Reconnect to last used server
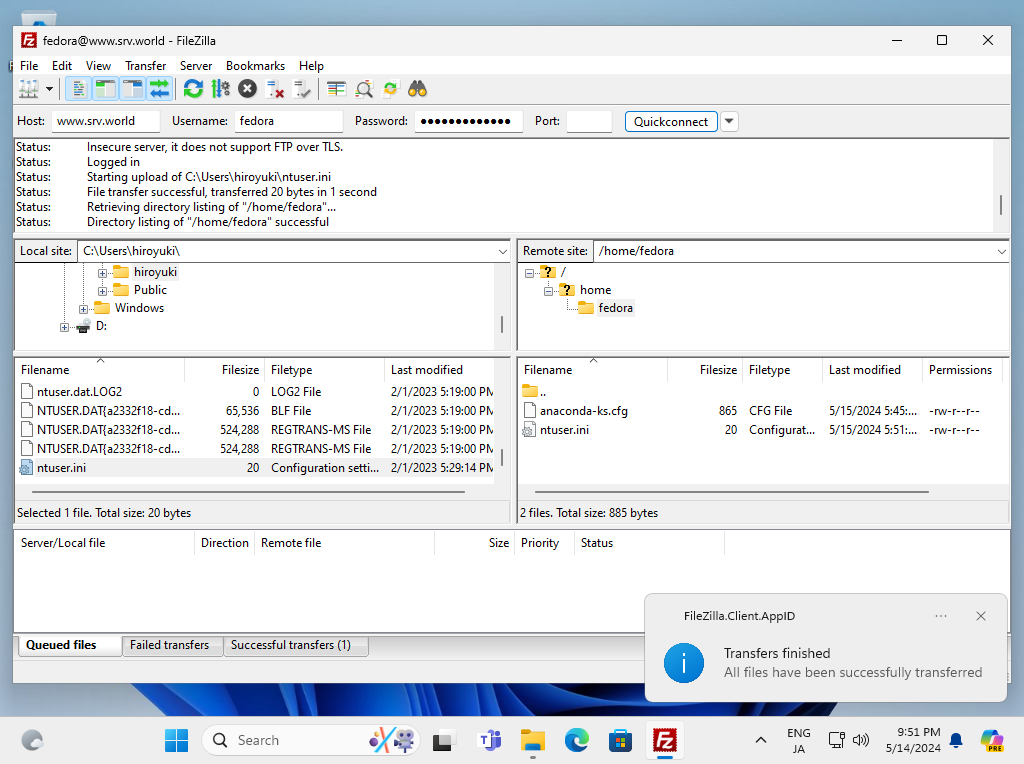Viewport: 1024px width, 764px height. (302, 89)
